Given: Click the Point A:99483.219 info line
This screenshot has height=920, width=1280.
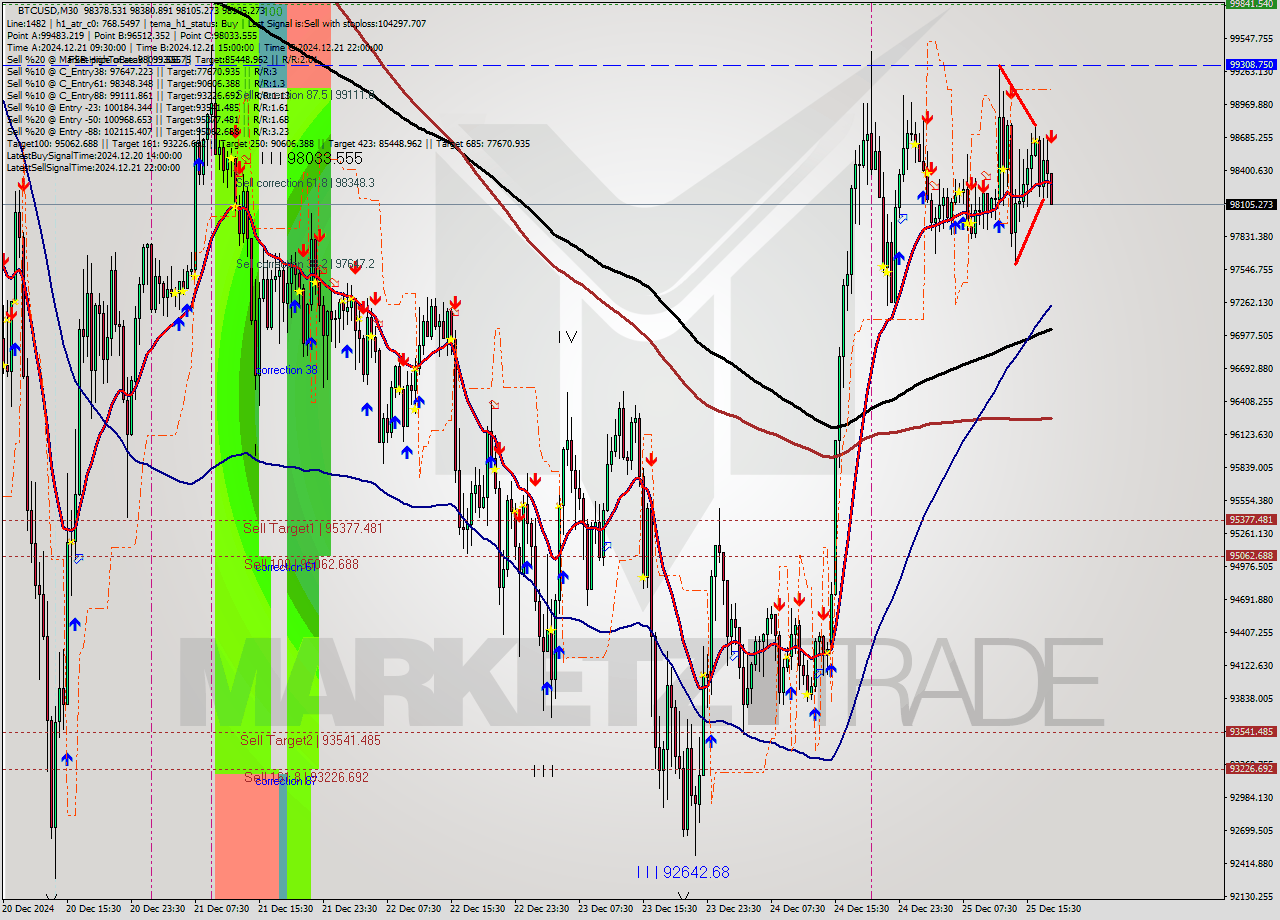Looking at the screenshot, I should coord(132,35).
